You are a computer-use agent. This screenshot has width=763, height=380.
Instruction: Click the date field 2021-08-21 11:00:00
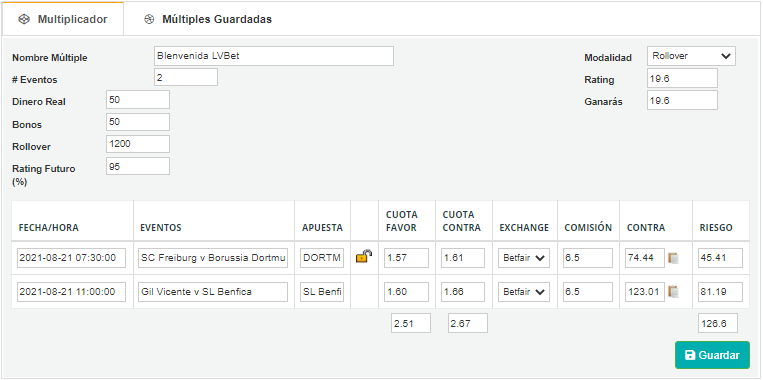click(x=71, y=292)
